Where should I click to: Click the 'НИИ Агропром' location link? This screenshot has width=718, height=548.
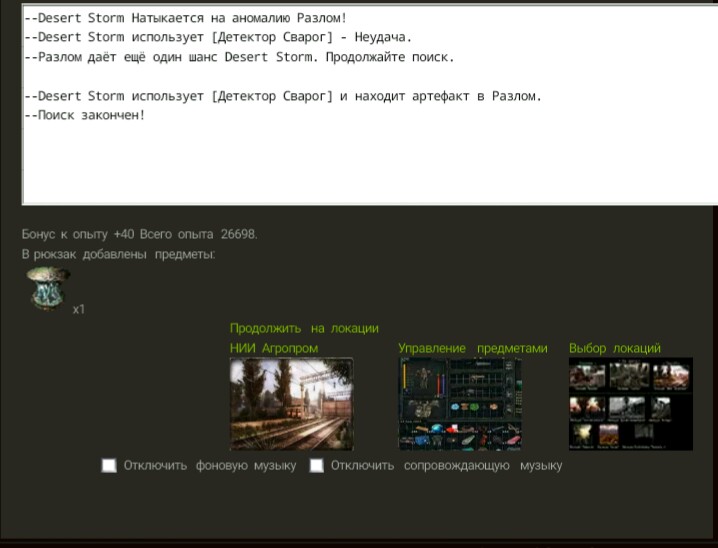click(x=274, y=348)
